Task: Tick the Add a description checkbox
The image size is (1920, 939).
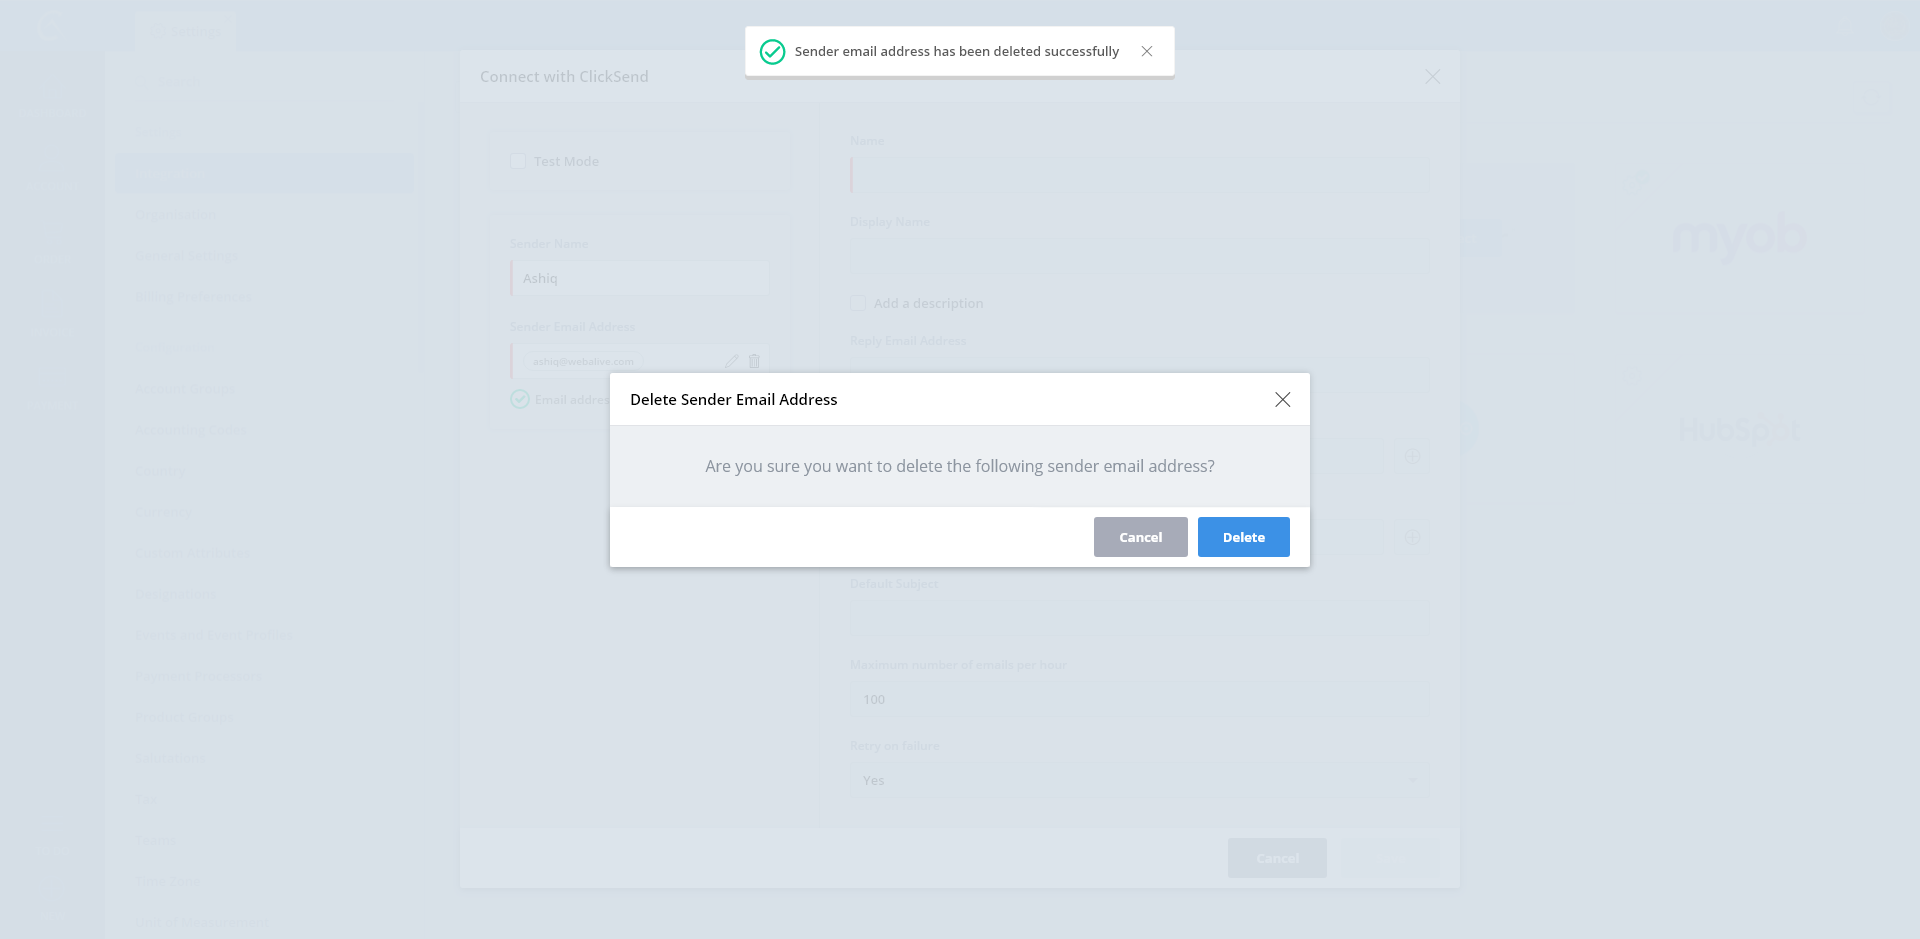Action: point(858,303)
